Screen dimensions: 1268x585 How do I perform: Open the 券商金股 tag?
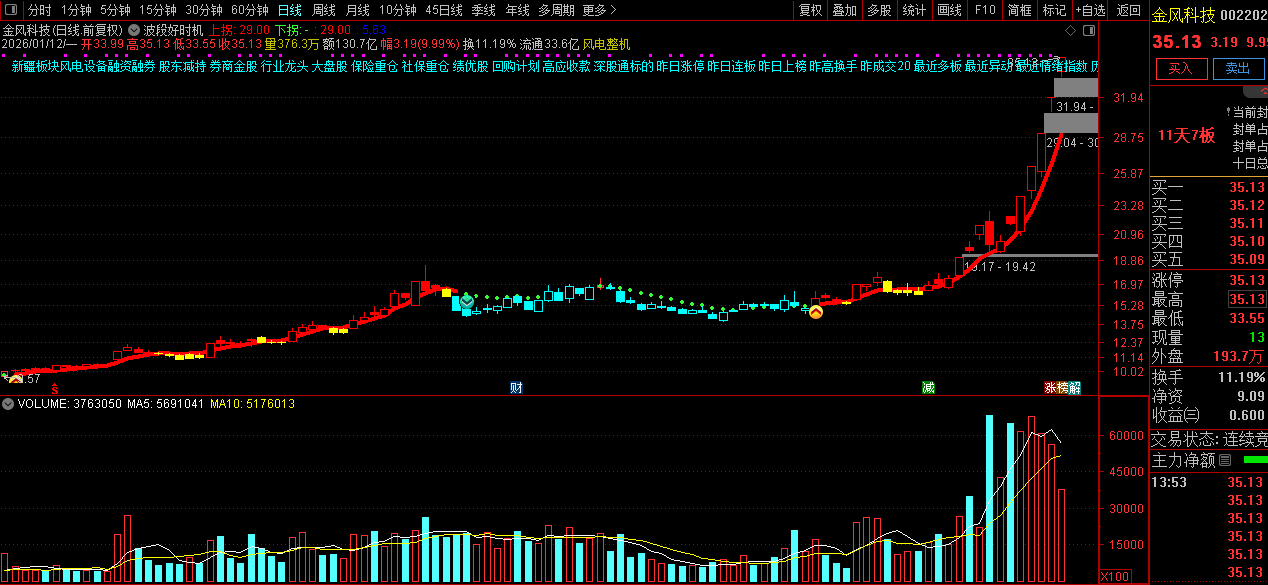point(233,67)
